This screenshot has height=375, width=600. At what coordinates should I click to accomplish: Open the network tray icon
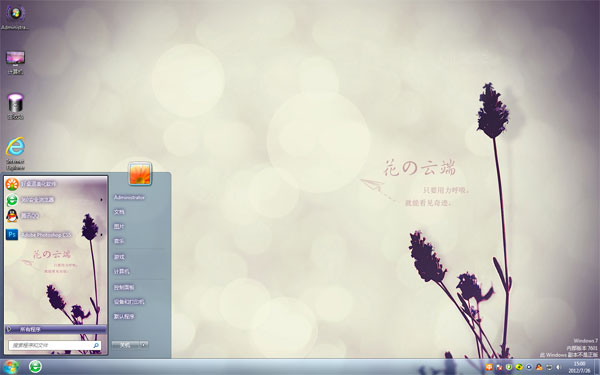click(x=549, y=367)
